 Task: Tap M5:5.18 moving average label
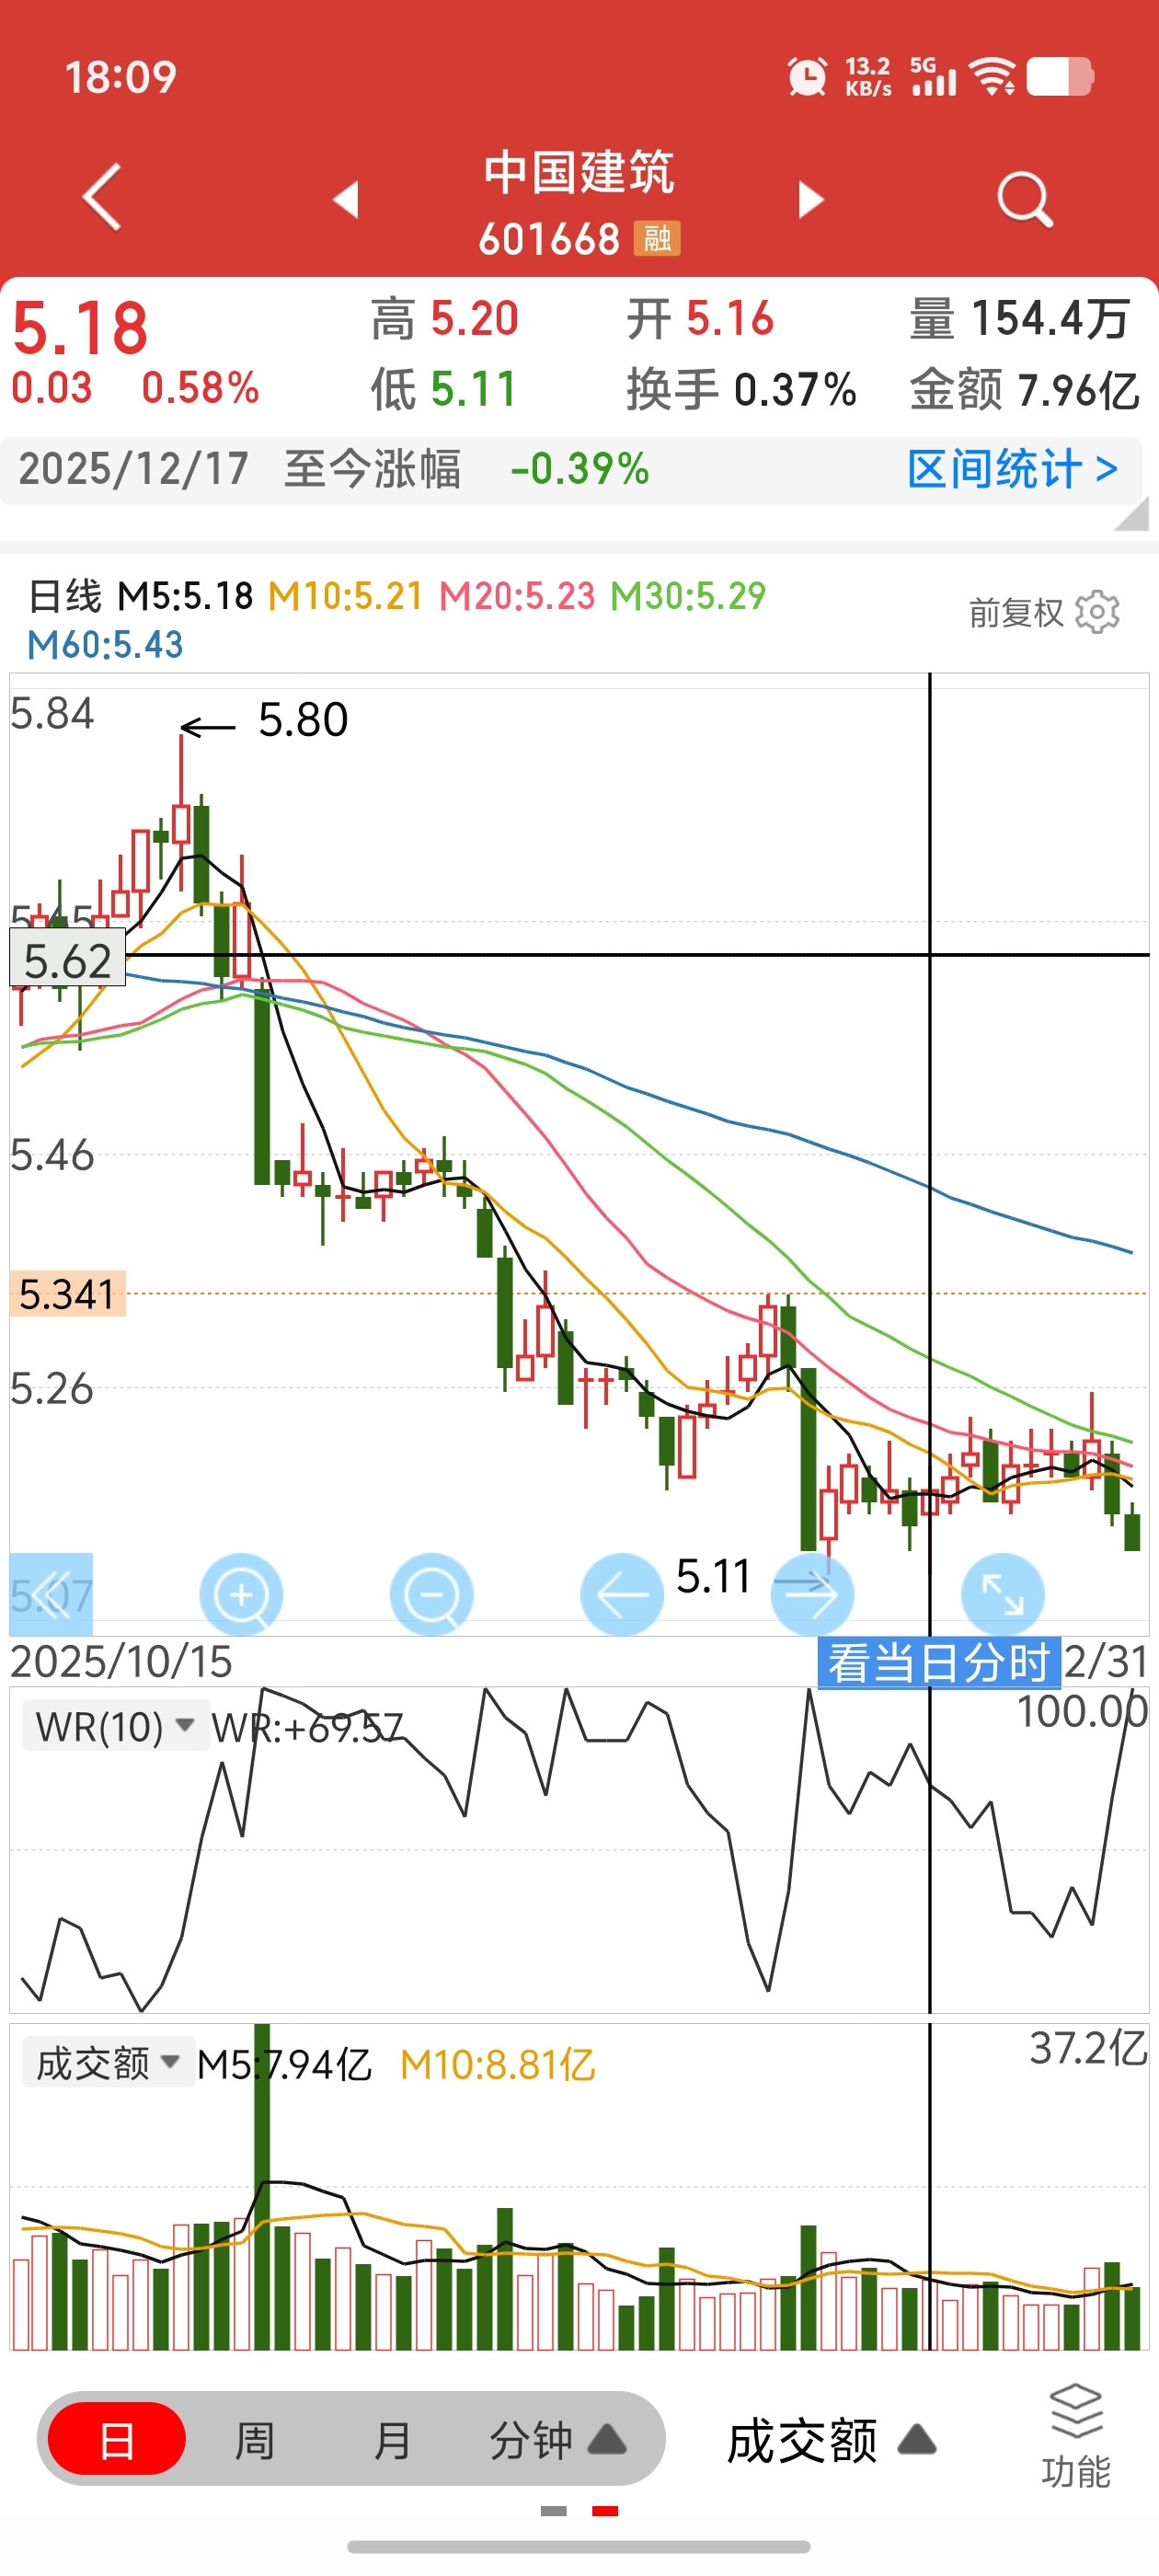[186, 596]
